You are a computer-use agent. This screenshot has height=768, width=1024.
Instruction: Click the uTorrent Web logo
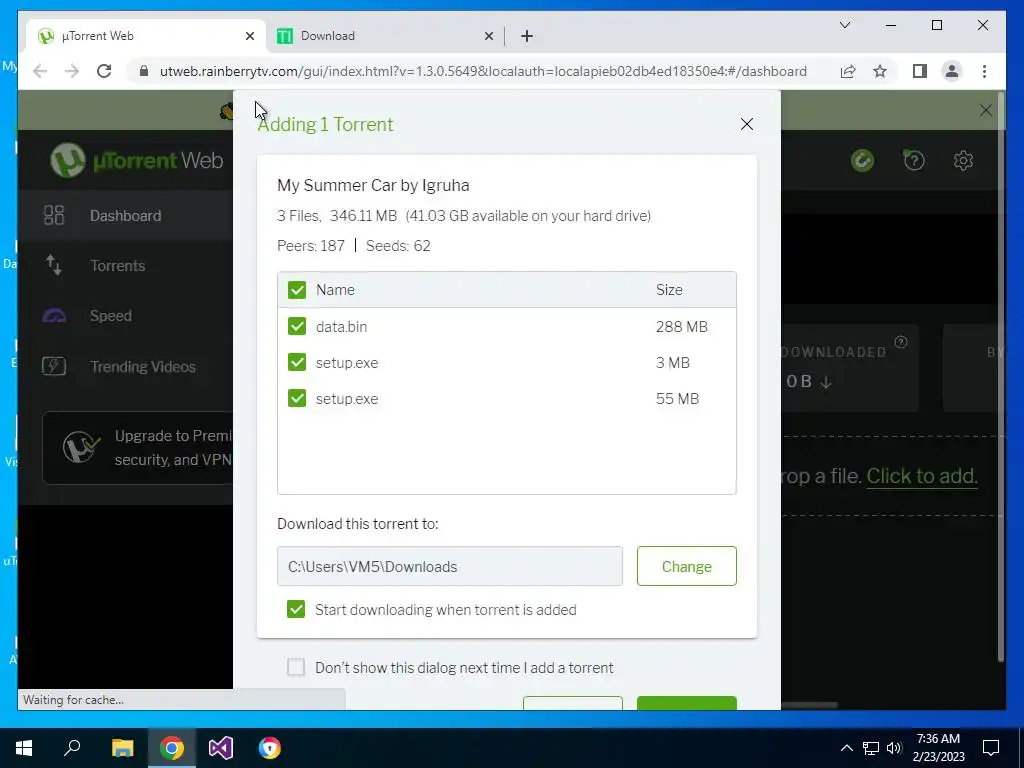click(x=137, y=160)
